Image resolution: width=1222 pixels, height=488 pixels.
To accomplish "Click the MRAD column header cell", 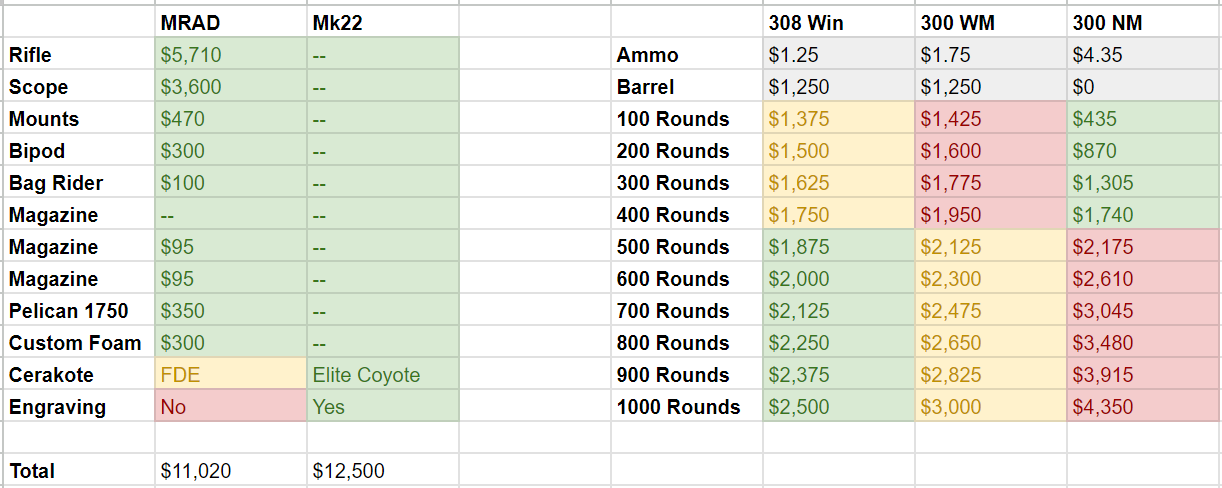I will (x=231, y=23).
